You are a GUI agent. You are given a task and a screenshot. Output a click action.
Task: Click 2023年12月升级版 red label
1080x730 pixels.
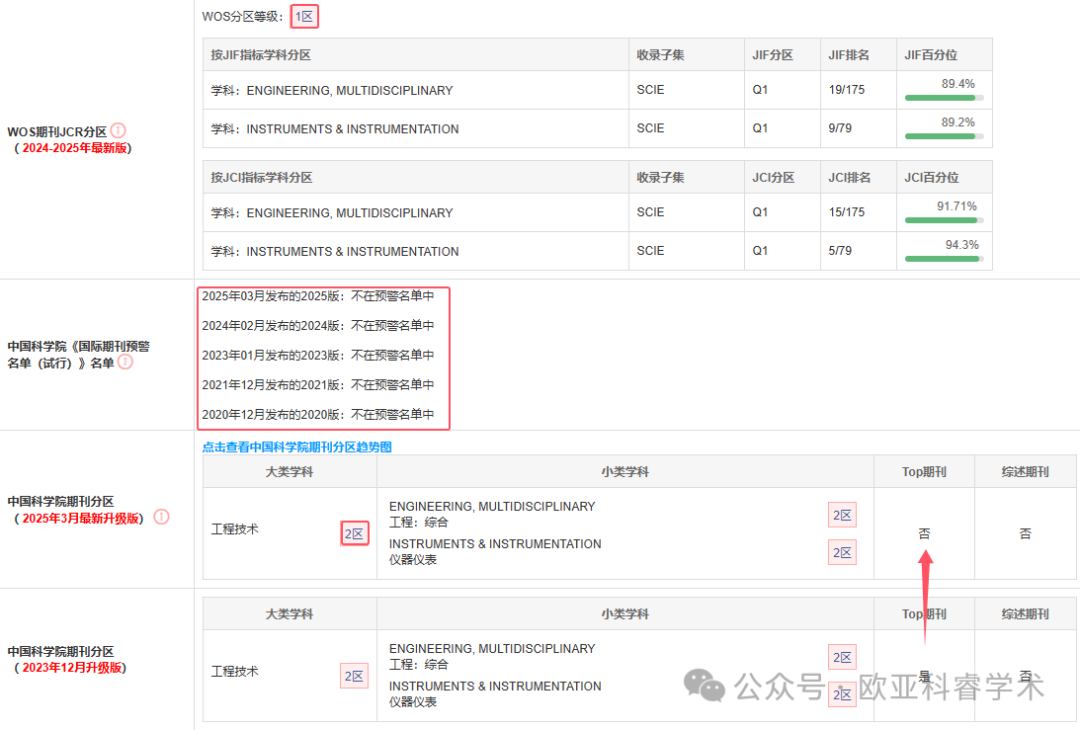72,667
